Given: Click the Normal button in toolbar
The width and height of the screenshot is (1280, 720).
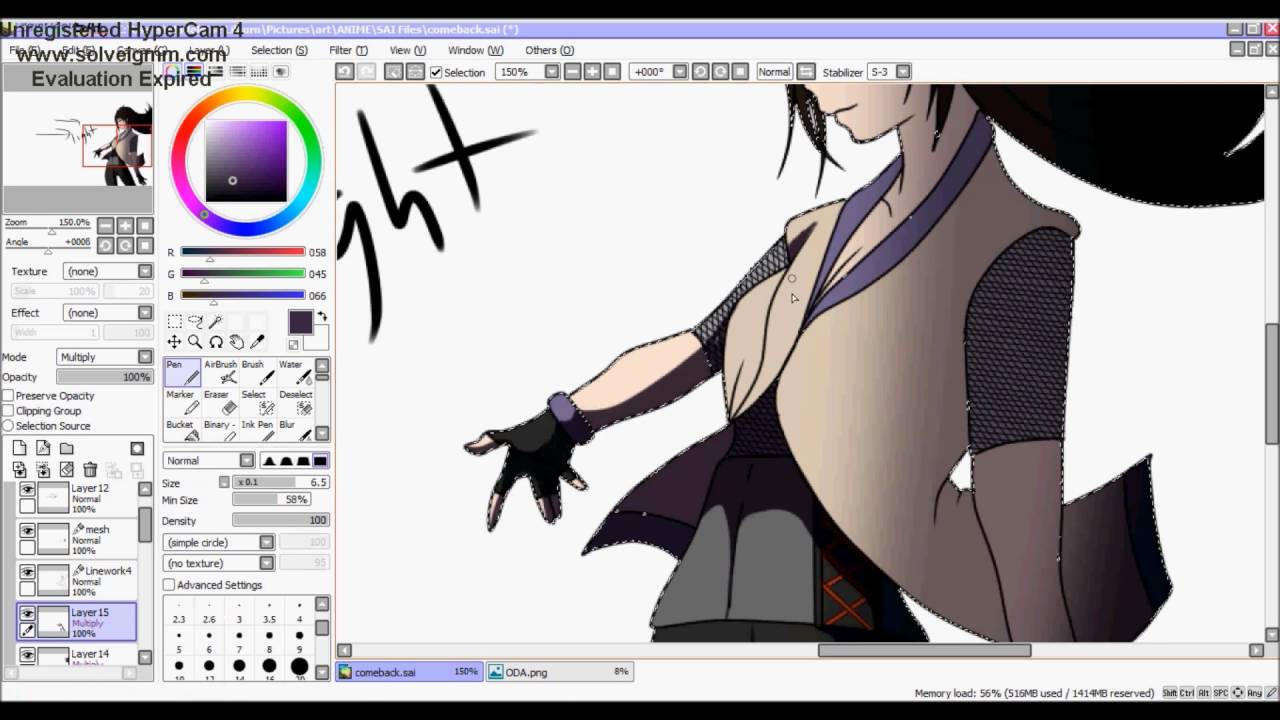Looking at the screenshot, I should pos(773,72).
